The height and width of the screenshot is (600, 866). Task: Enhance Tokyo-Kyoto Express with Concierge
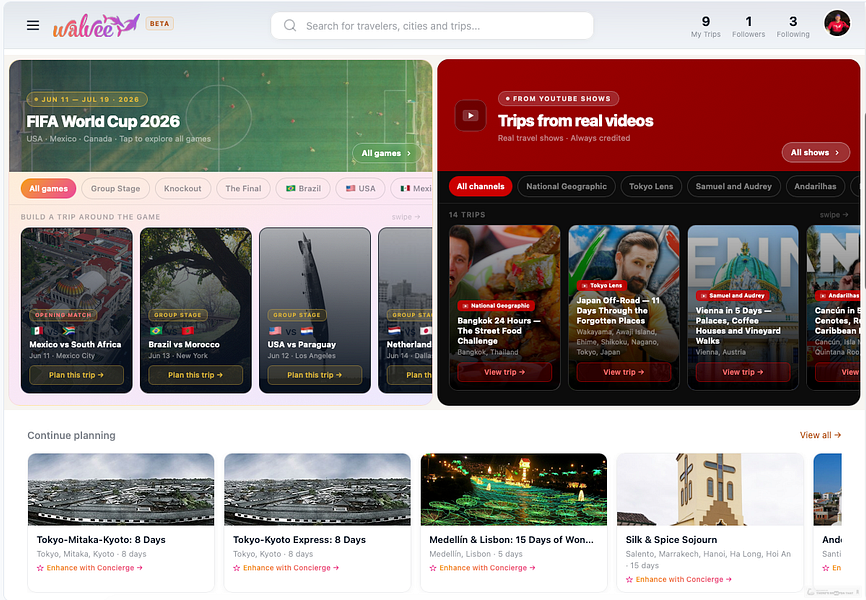[x=286, y=568]
